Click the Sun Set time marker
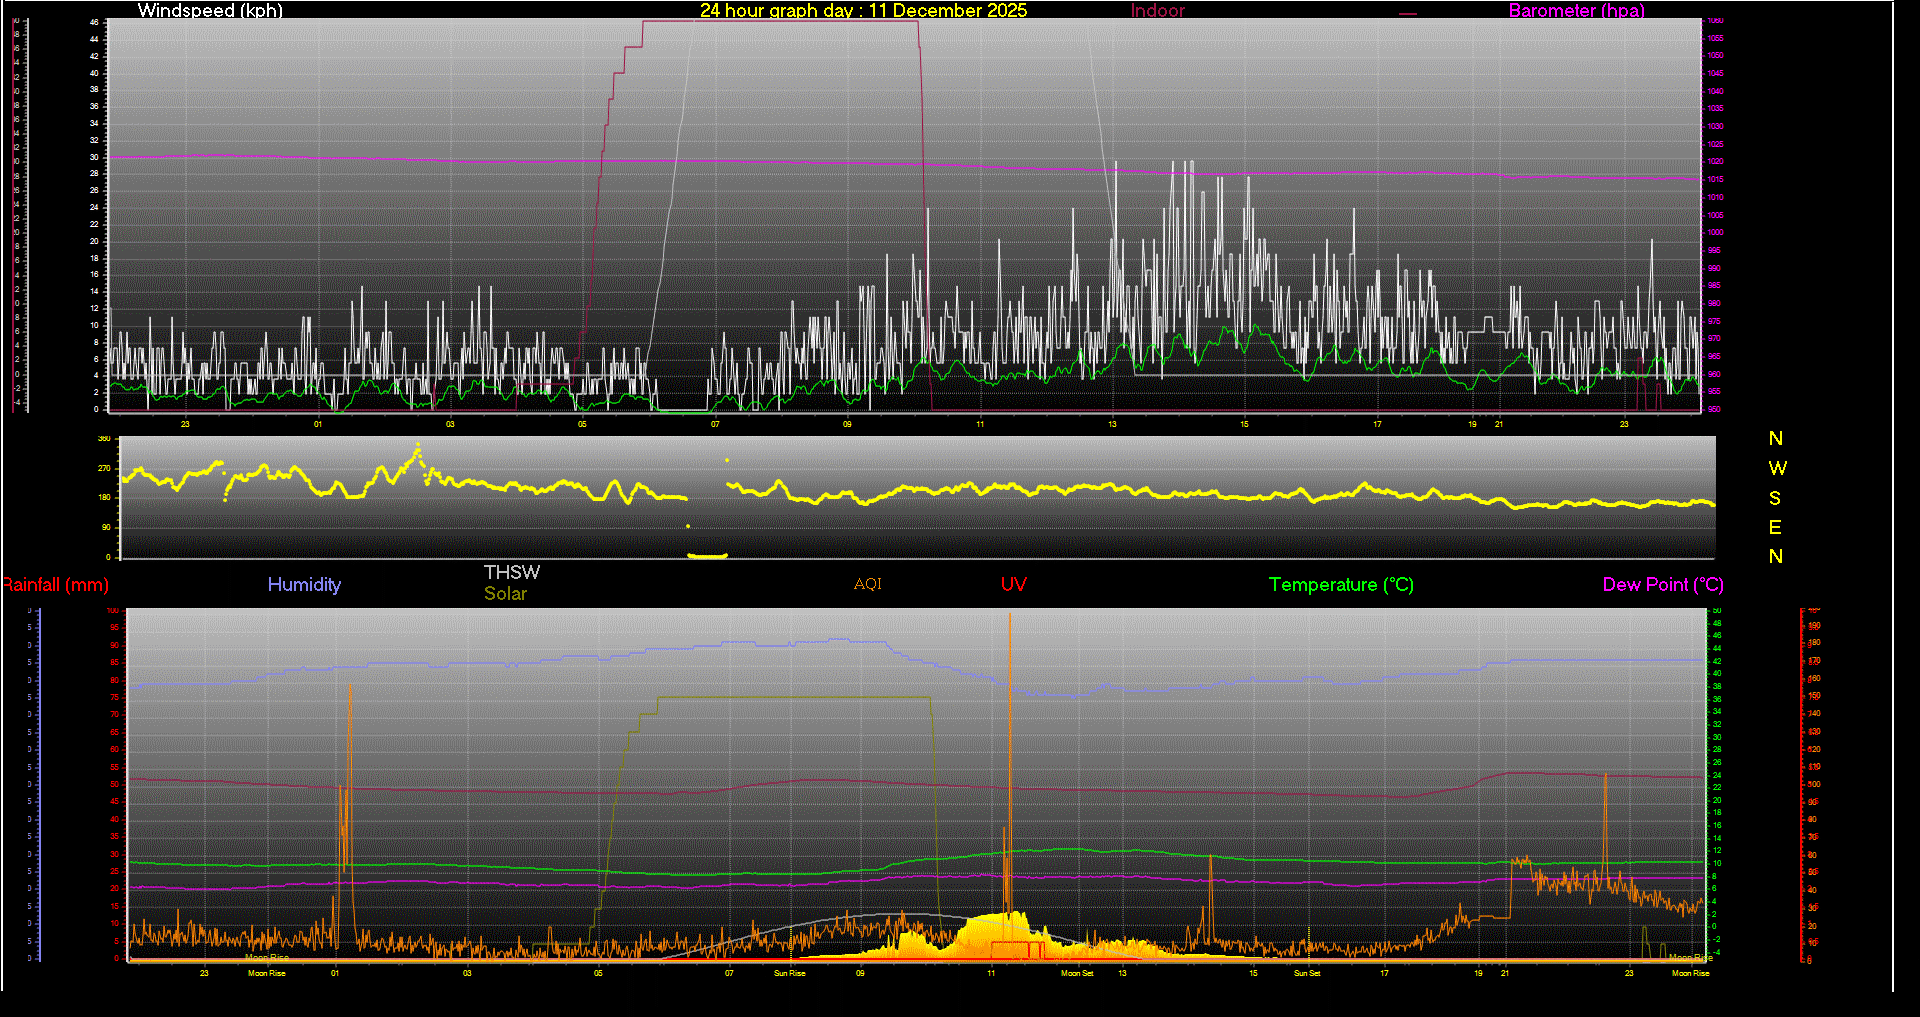Viewport: 1920px width, 1017px height. coord(1307,973)
